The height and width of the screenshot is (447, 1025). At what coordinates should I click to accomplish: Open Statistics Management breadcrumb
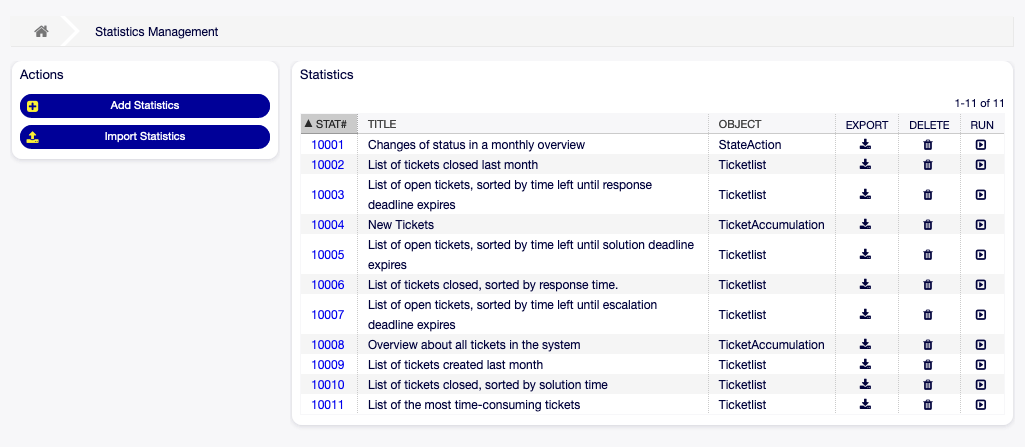156,32
